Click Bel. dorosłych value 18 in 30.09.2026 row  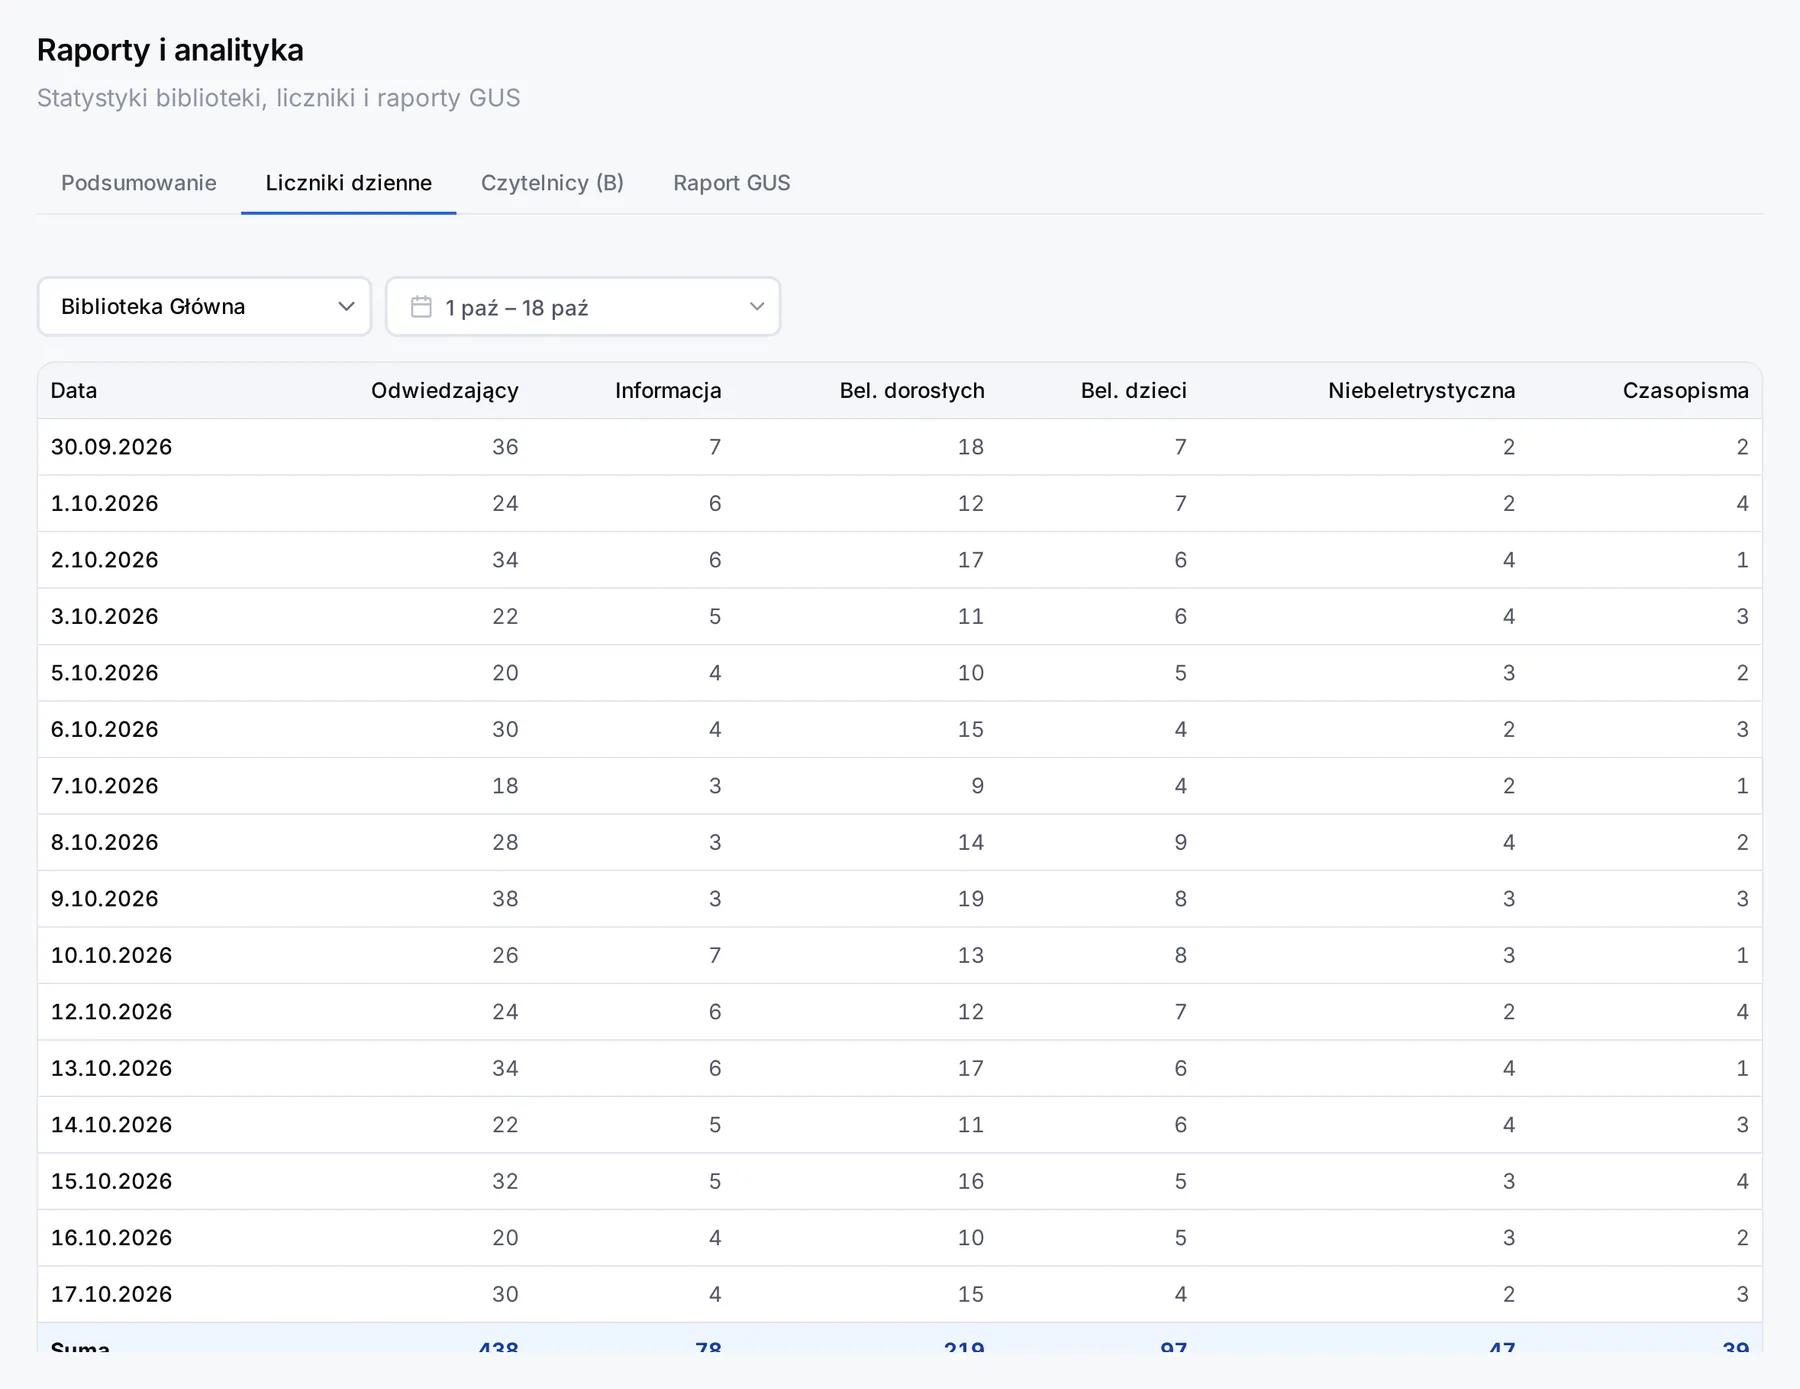[x=971, y=447]
